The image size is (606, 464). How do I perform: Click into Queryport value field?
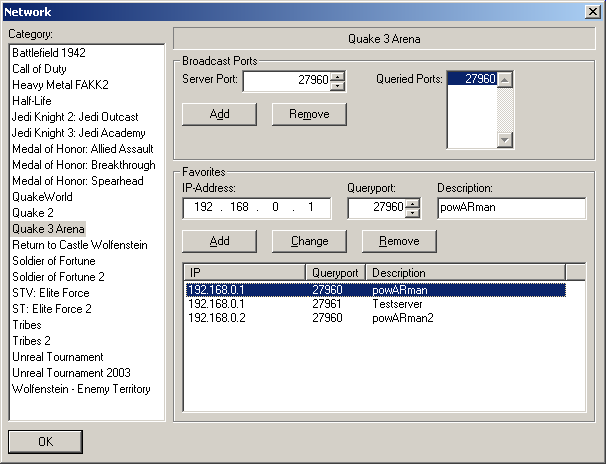[376, 208]
